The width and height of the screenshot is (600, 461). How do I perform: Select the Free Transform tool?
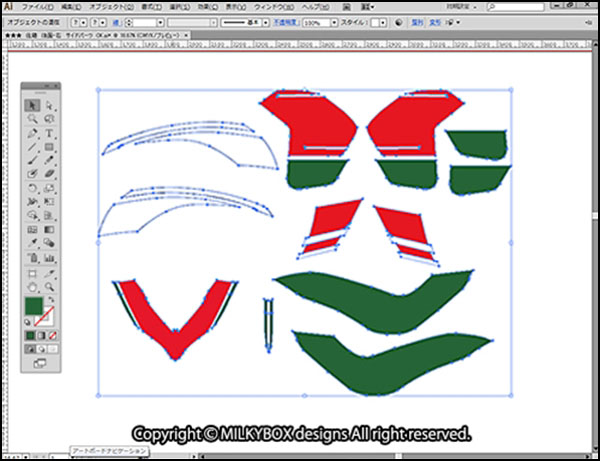(x=49, y=202)
